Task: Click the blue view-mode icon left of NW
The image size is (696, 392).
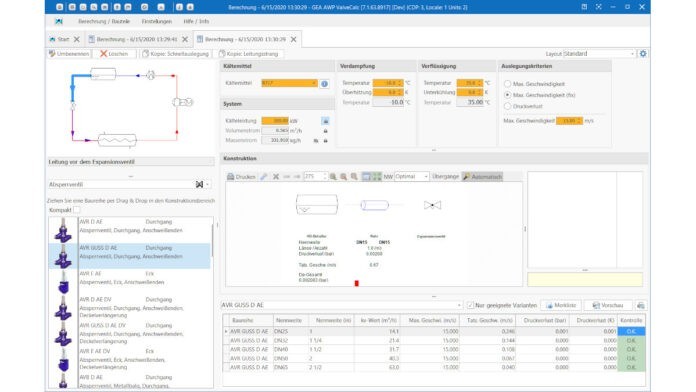Action: (x=366, y=177)
